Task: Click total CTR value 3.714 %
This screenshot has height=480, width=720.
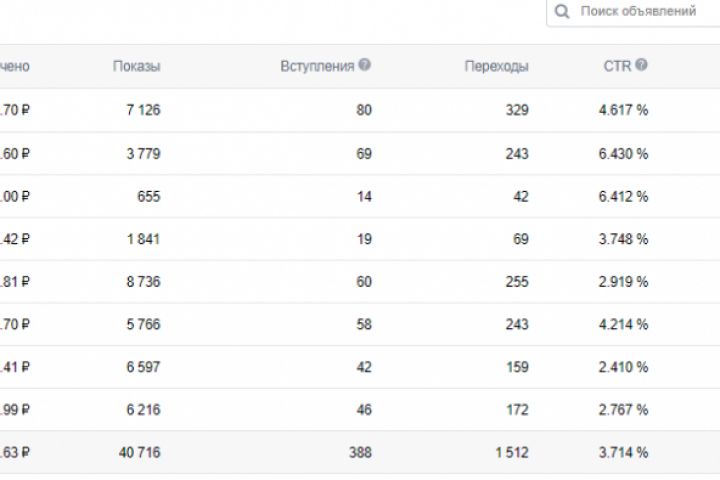Action: pyautogui.click(x=623, y=453)
